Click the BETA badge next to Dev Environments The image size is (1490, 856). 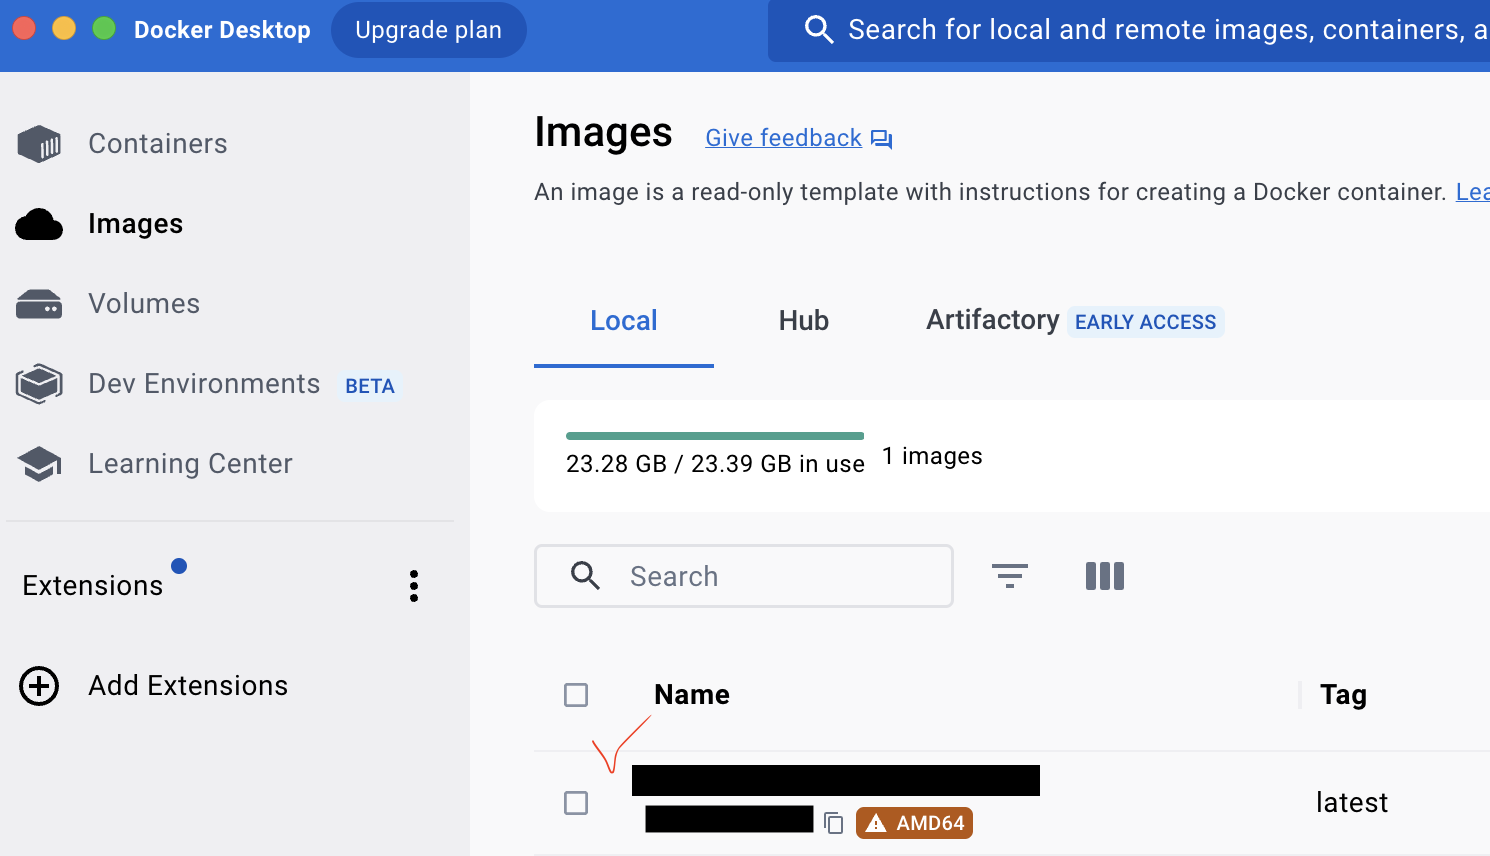coord(370,386)
